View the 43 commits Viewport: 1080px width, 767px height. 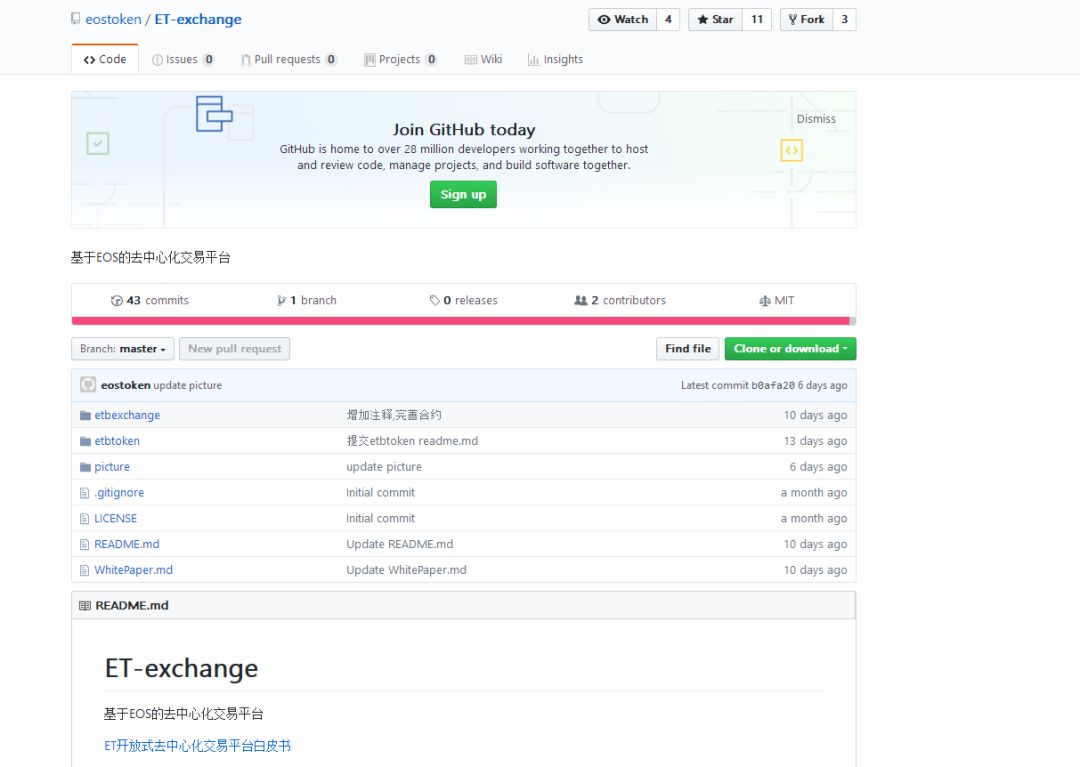(149, 300)
